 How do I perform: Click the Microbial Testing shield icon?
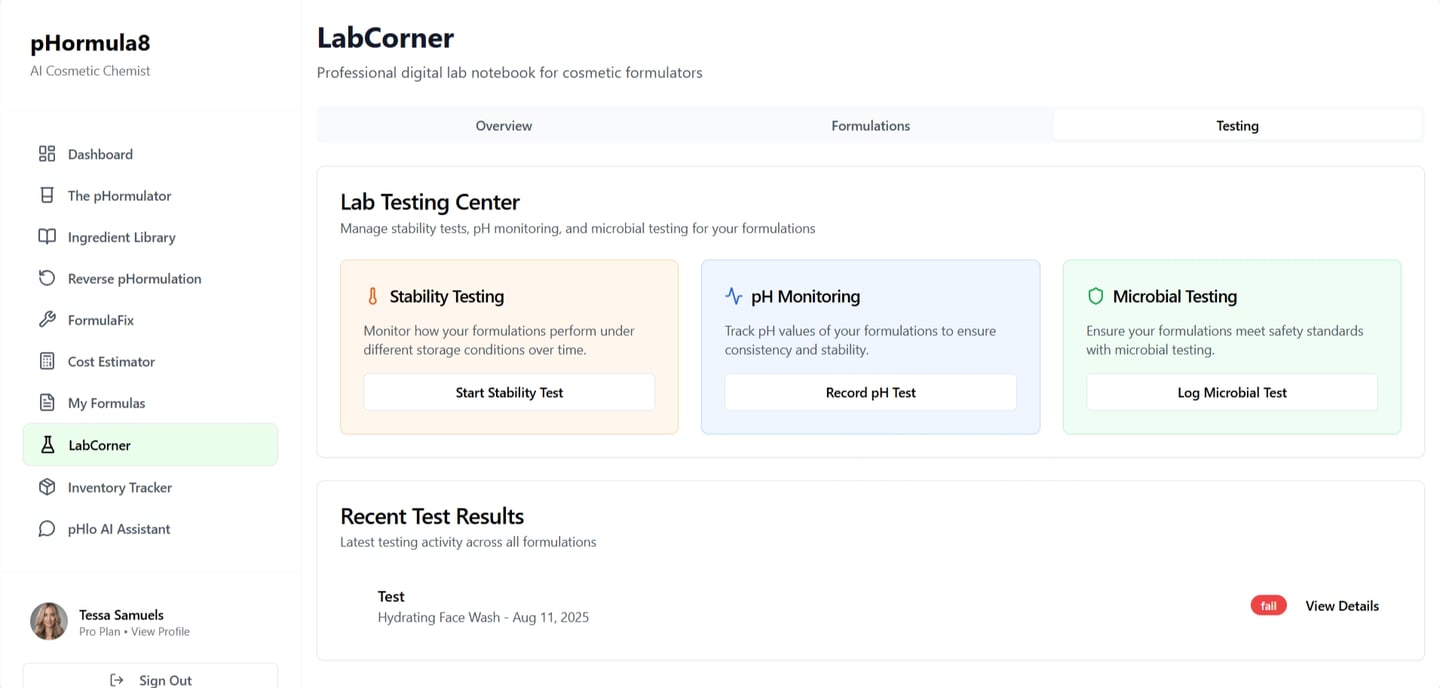[x=1095, y=296]
